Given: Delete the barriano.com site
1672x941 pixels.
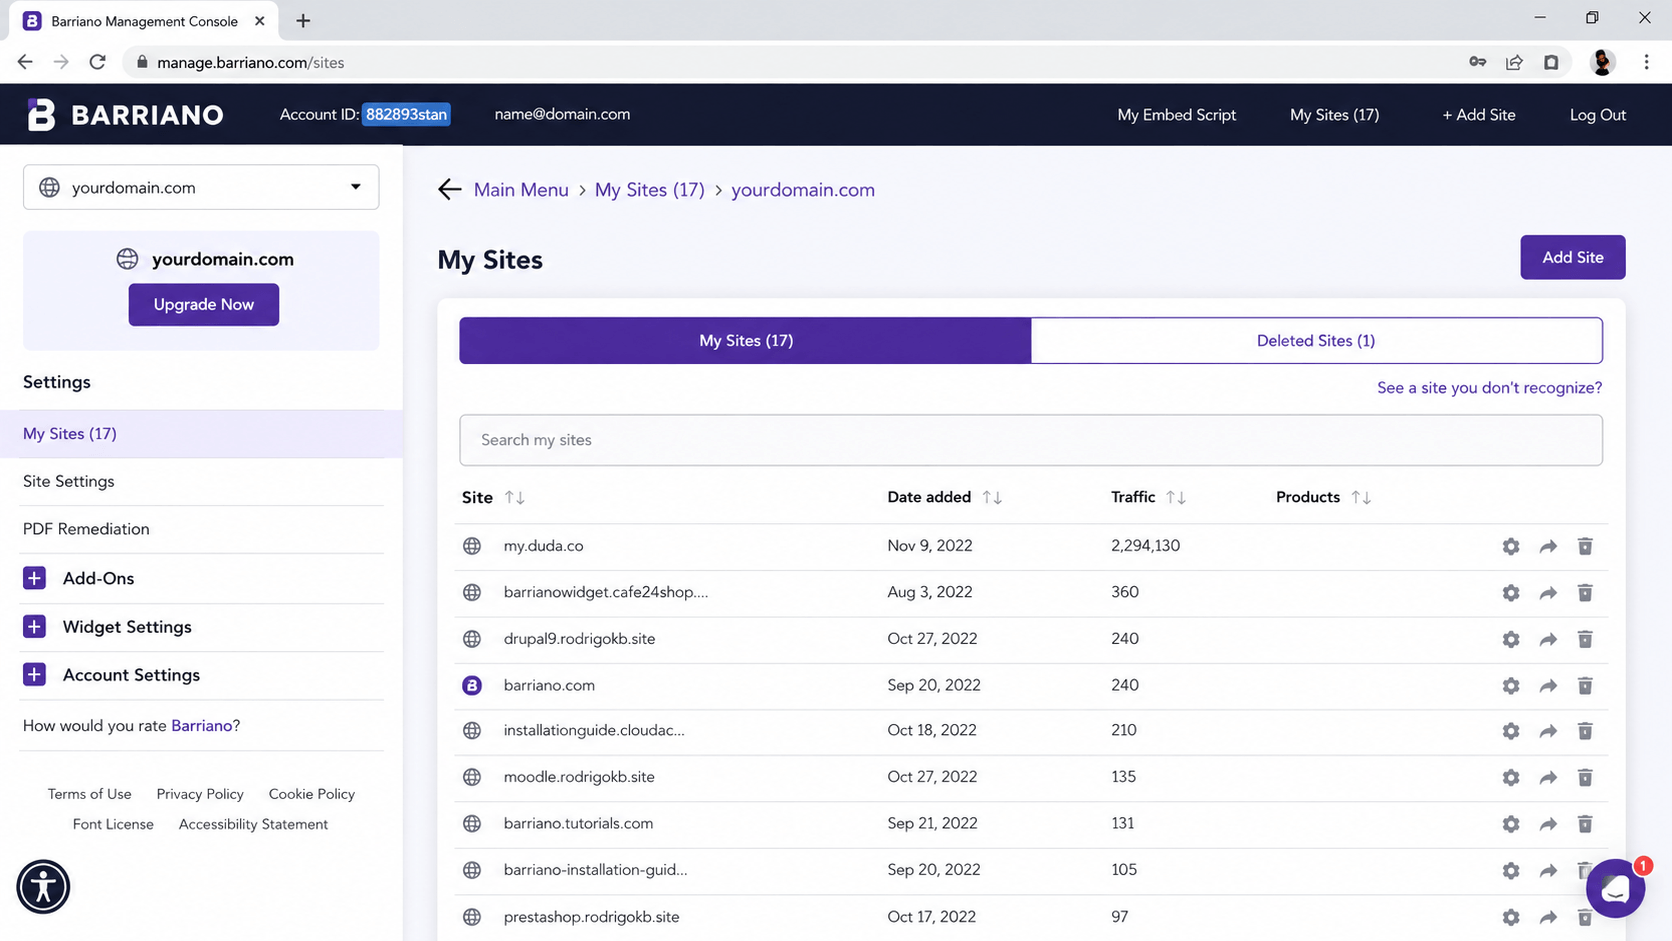Looking at the screenshot, I should 1585,686.
